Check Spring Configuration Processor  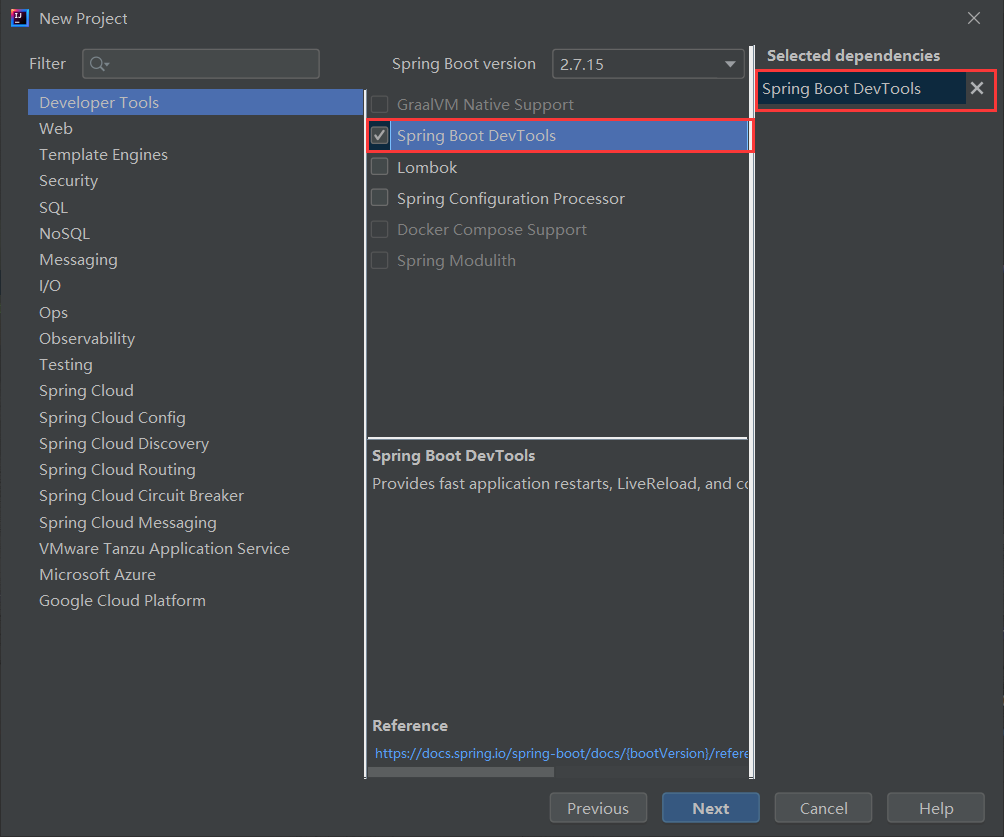point(380,197)
